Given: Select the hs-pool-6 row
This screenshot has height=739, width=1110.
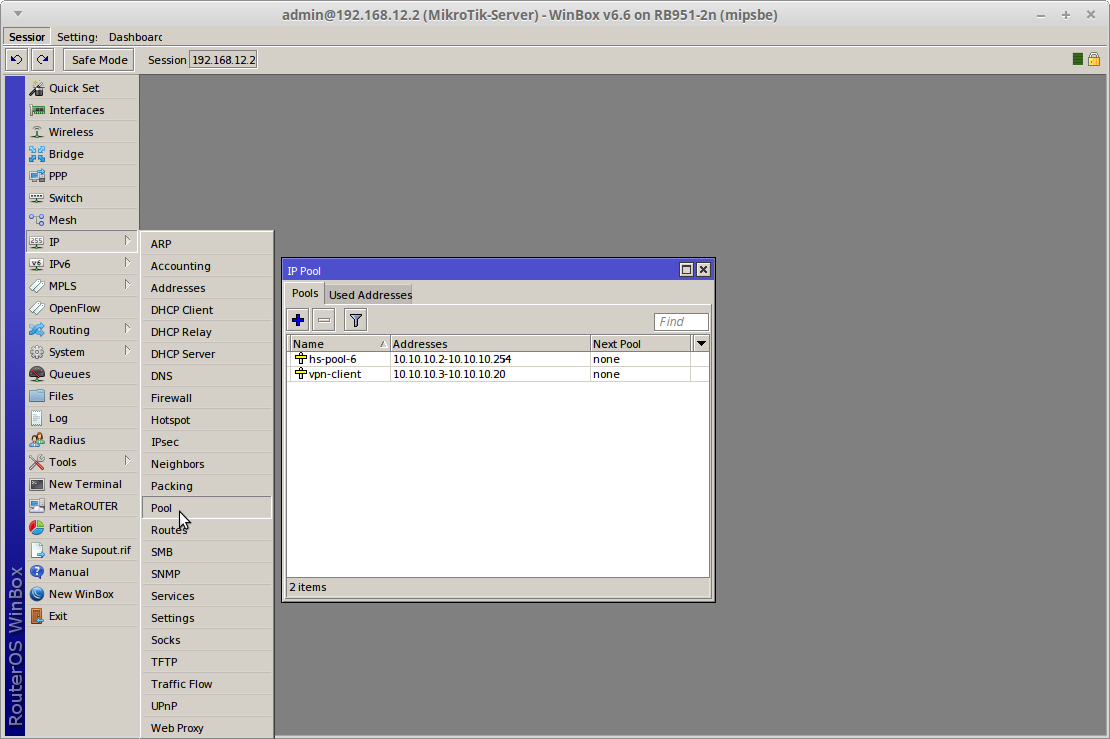Looking at the screenshot, I should [x=498, y=359].
